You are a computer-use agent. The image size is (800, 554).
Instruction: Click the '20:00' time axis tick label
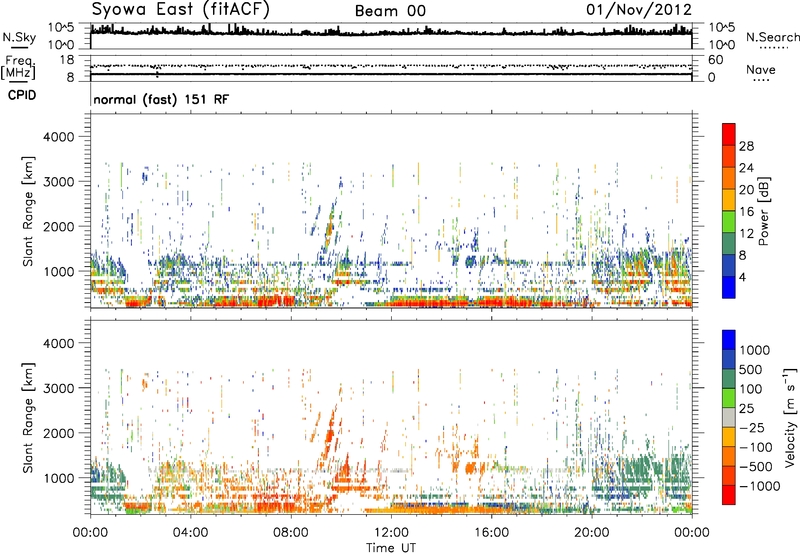[x=592, y=533]
